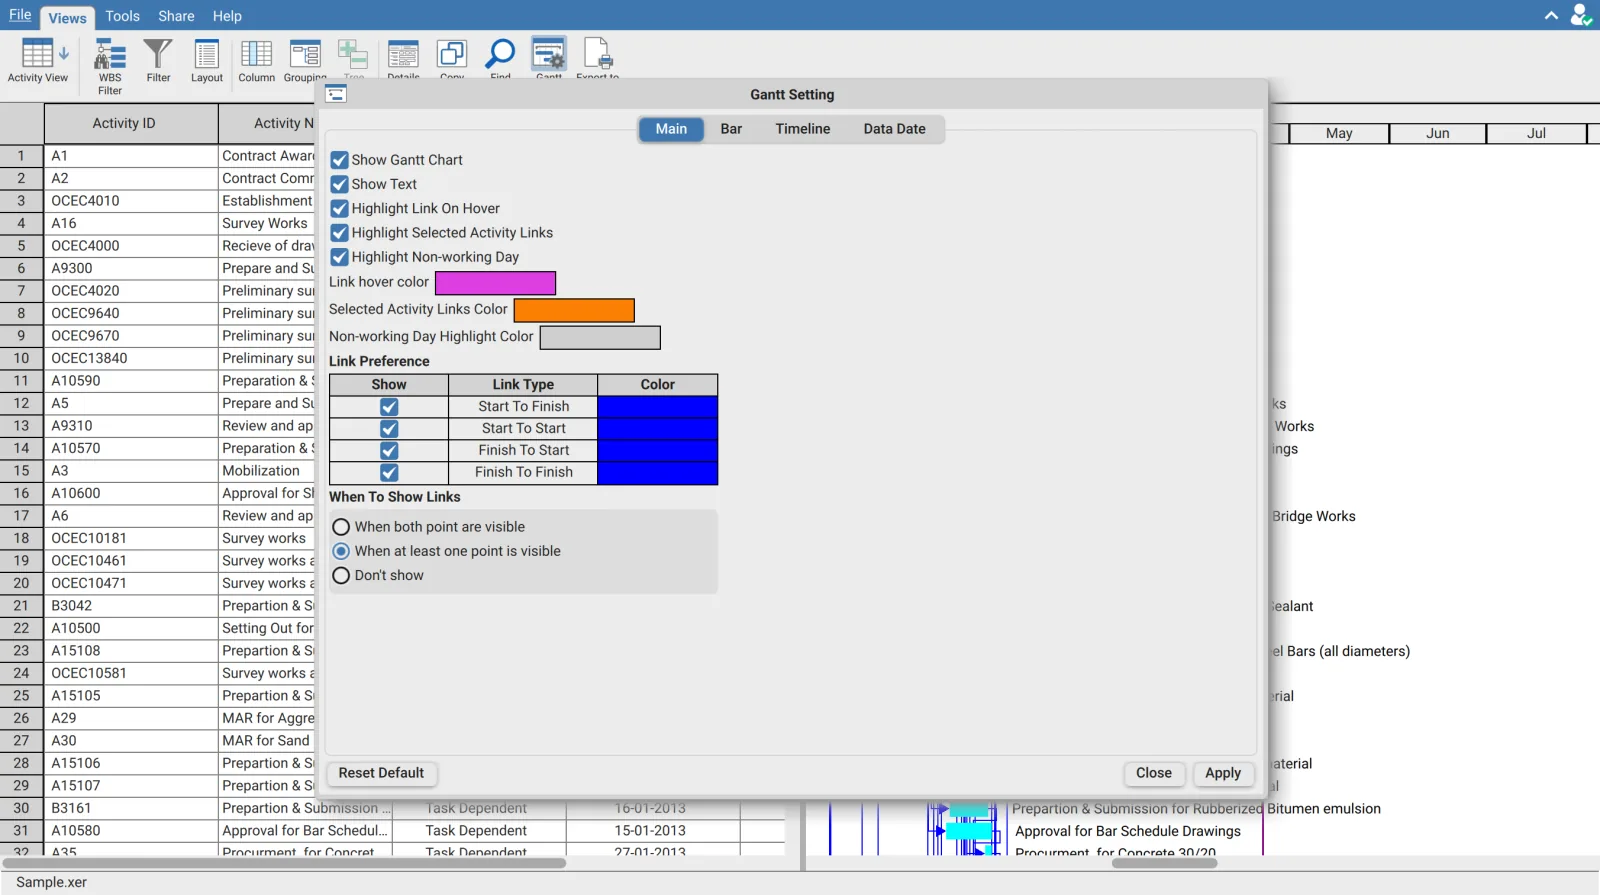The height and width of the screenshot is (895, 1600).
Task: Switch to the Timeline tab
Action: [x=802, y=129]
